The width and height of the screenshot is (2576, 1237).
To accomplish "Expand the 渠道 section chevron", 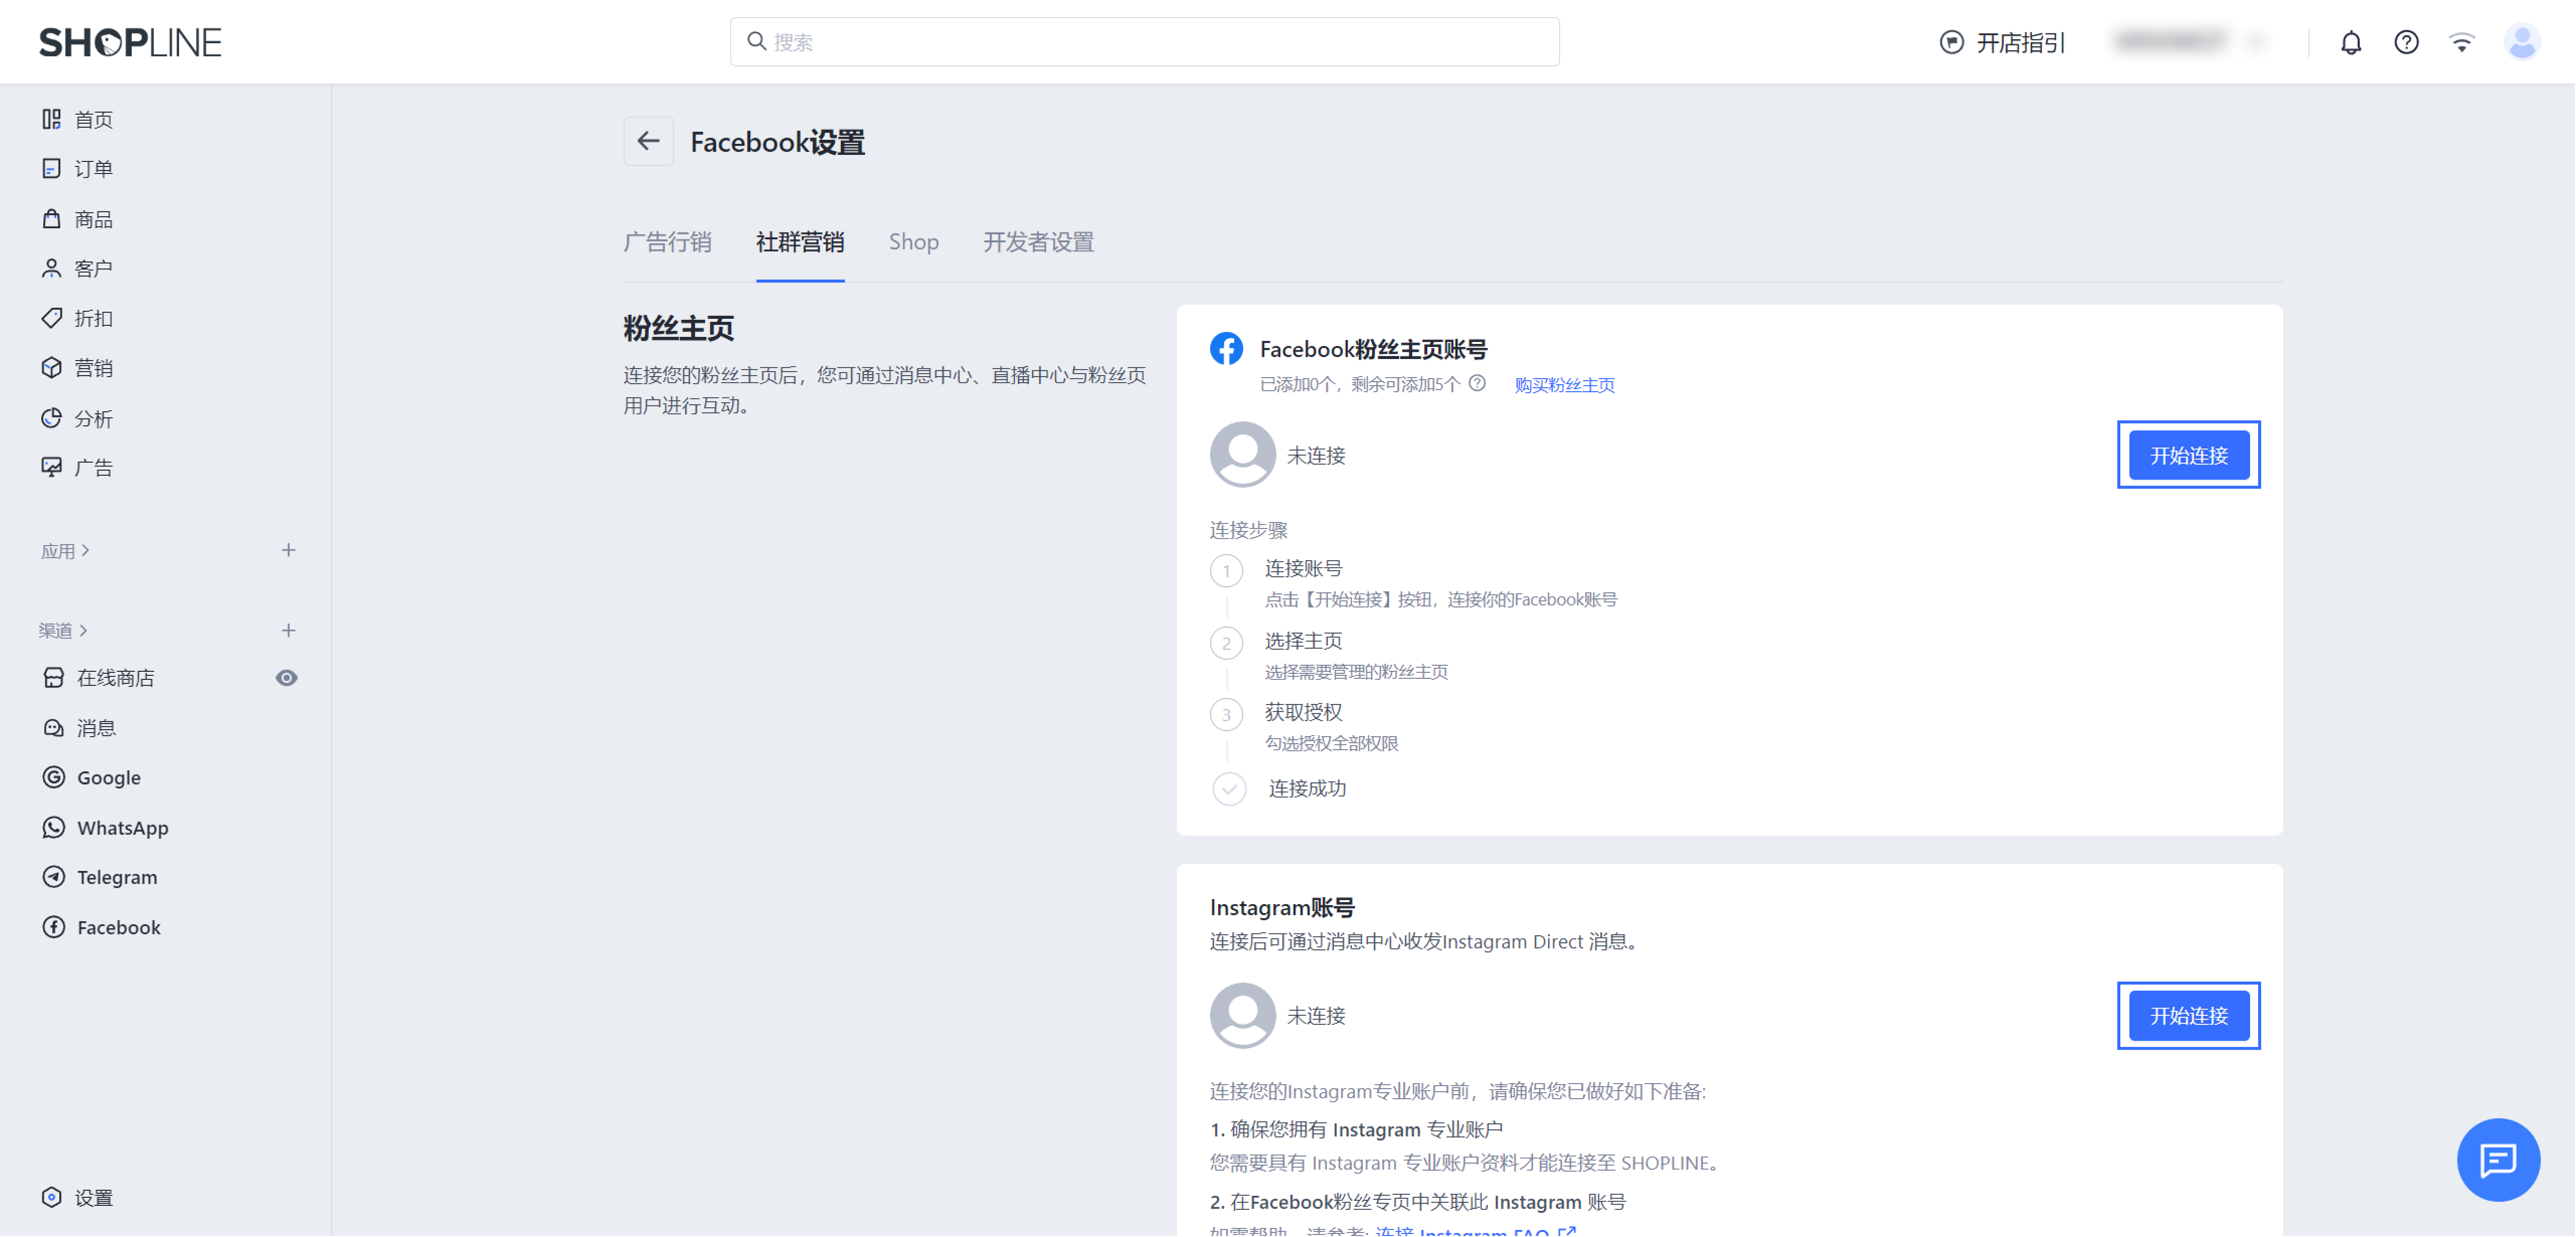I will click(84, 630).
